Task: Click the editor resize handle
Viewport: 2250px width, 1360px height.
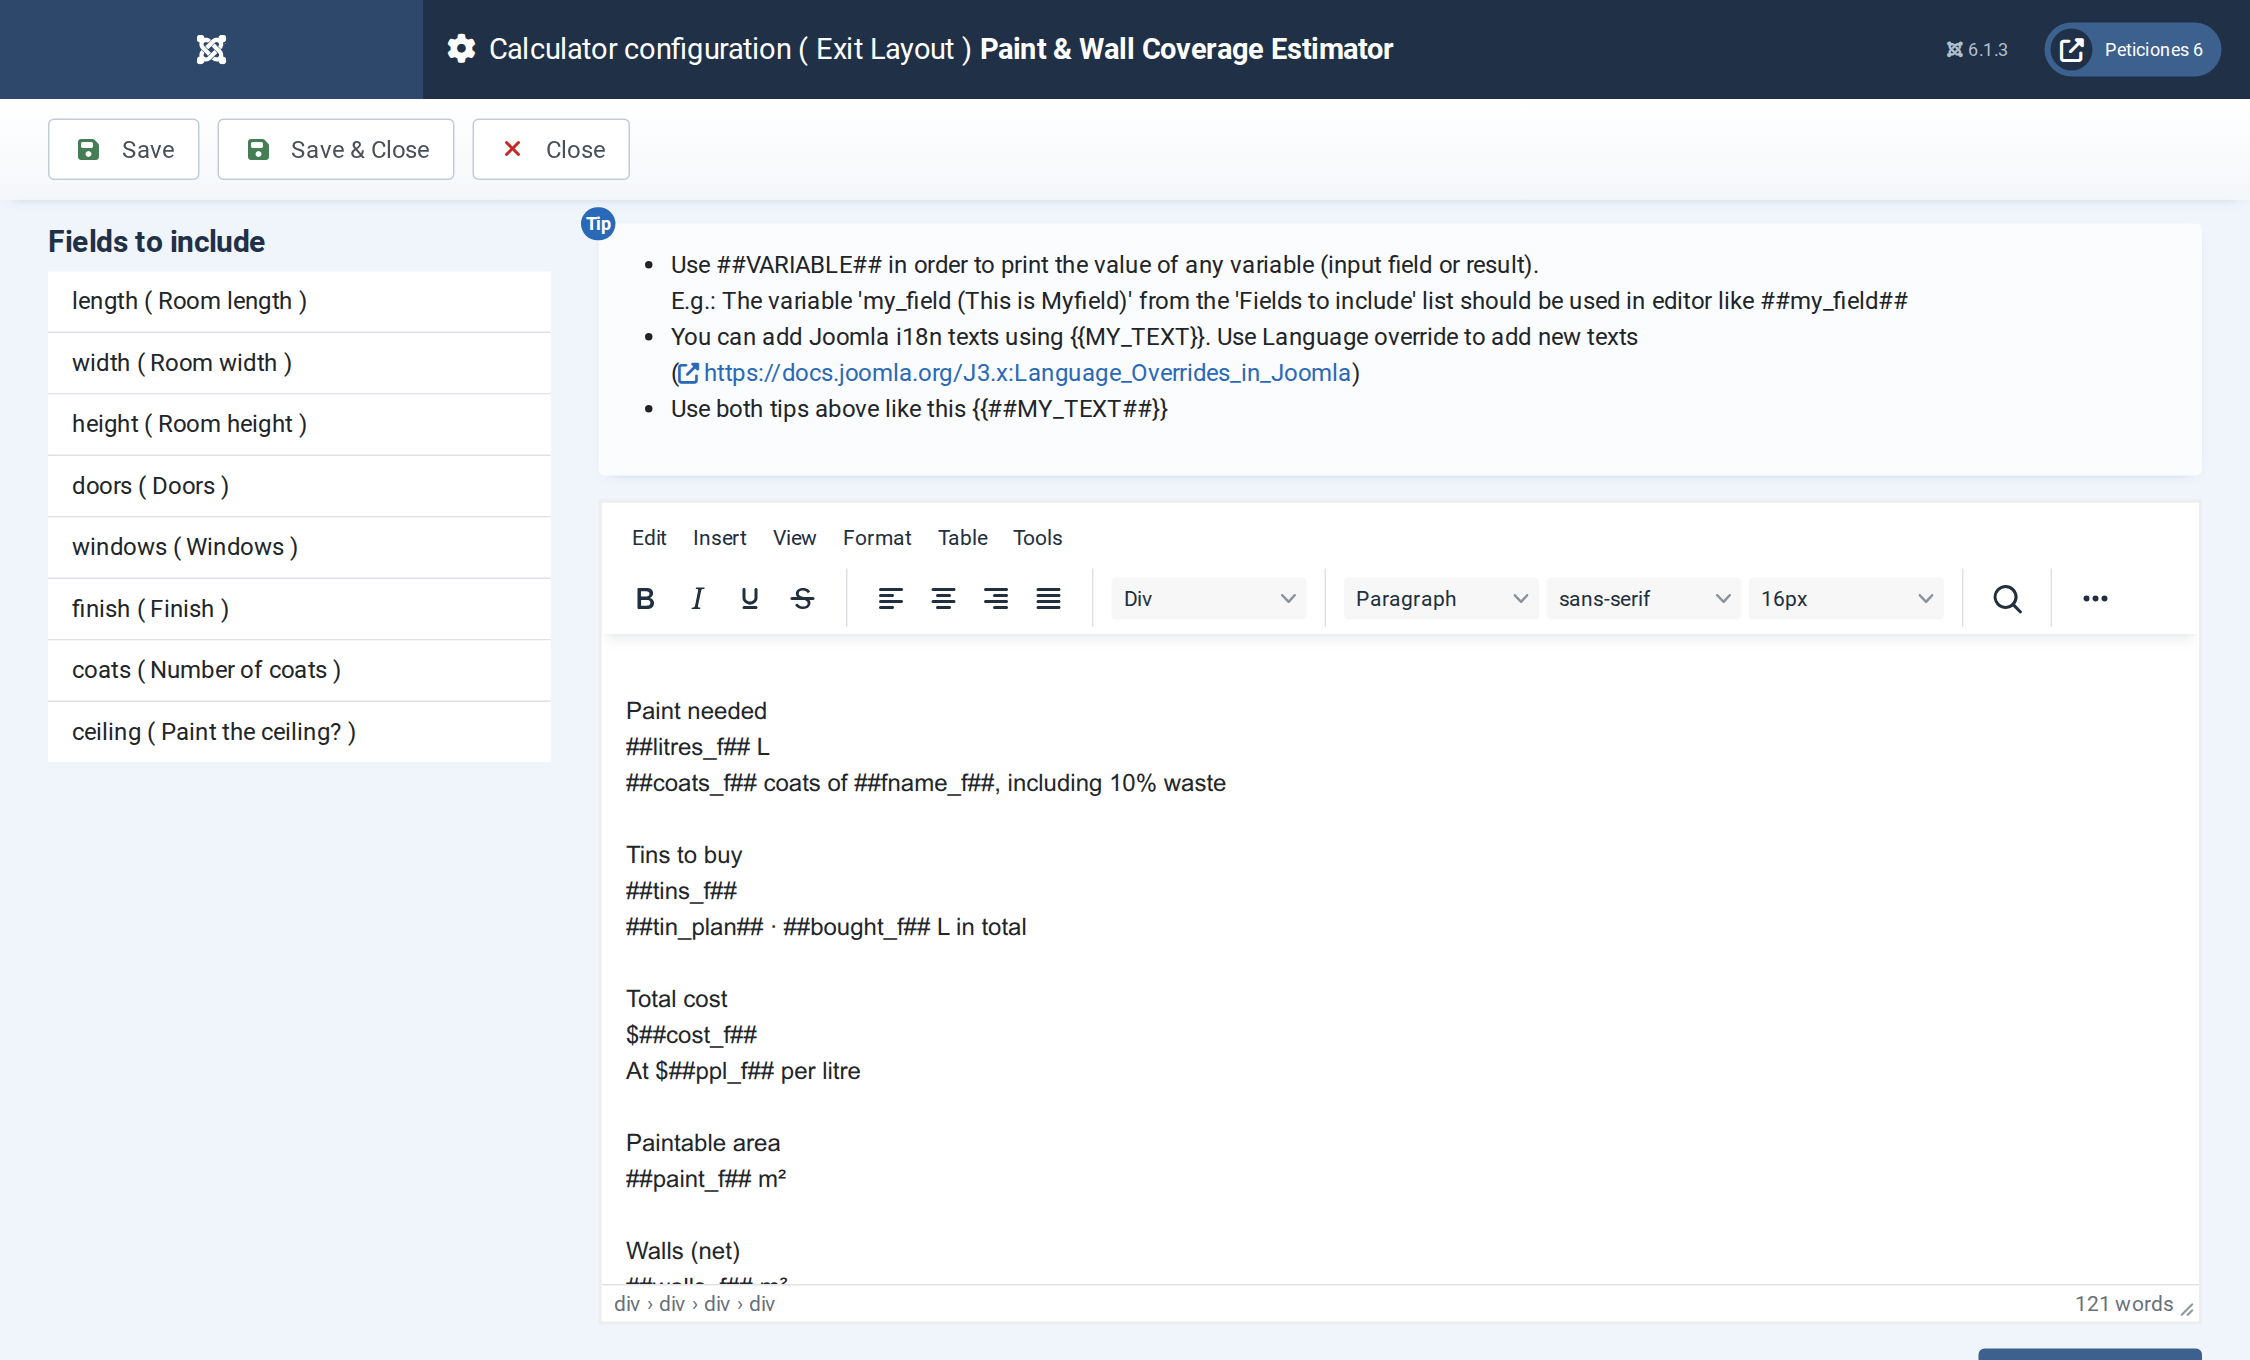Action: (2187, 1308)
